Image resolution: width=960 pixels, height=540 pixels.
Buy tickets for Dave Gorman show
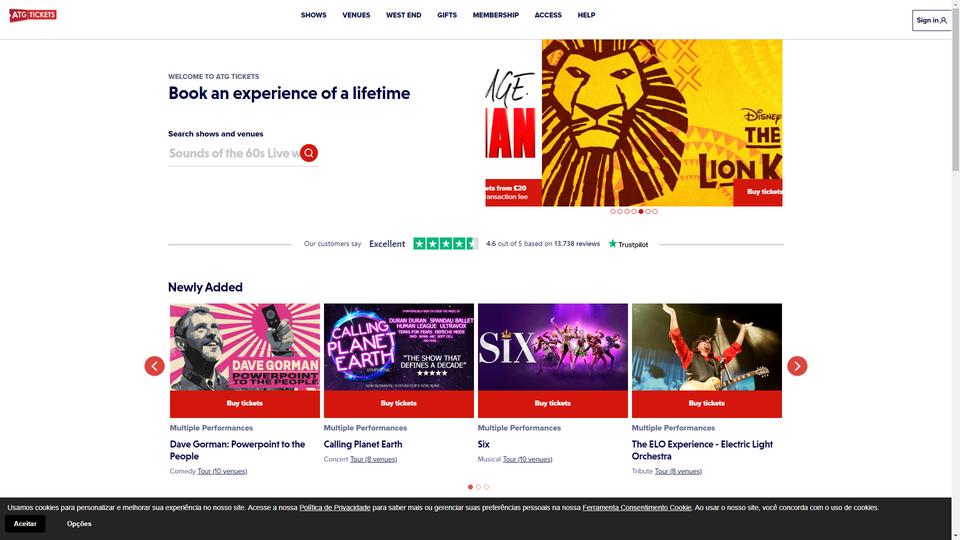(245, 403)
